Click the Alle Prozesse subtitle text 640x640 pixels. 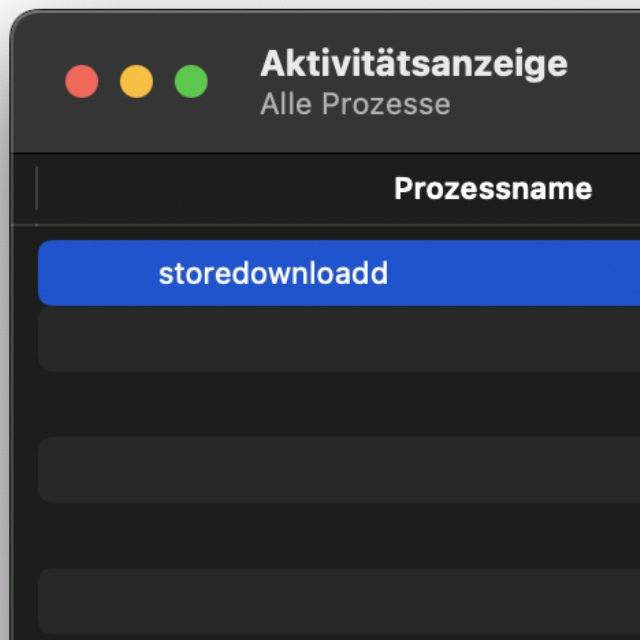[x=355, y=104]
